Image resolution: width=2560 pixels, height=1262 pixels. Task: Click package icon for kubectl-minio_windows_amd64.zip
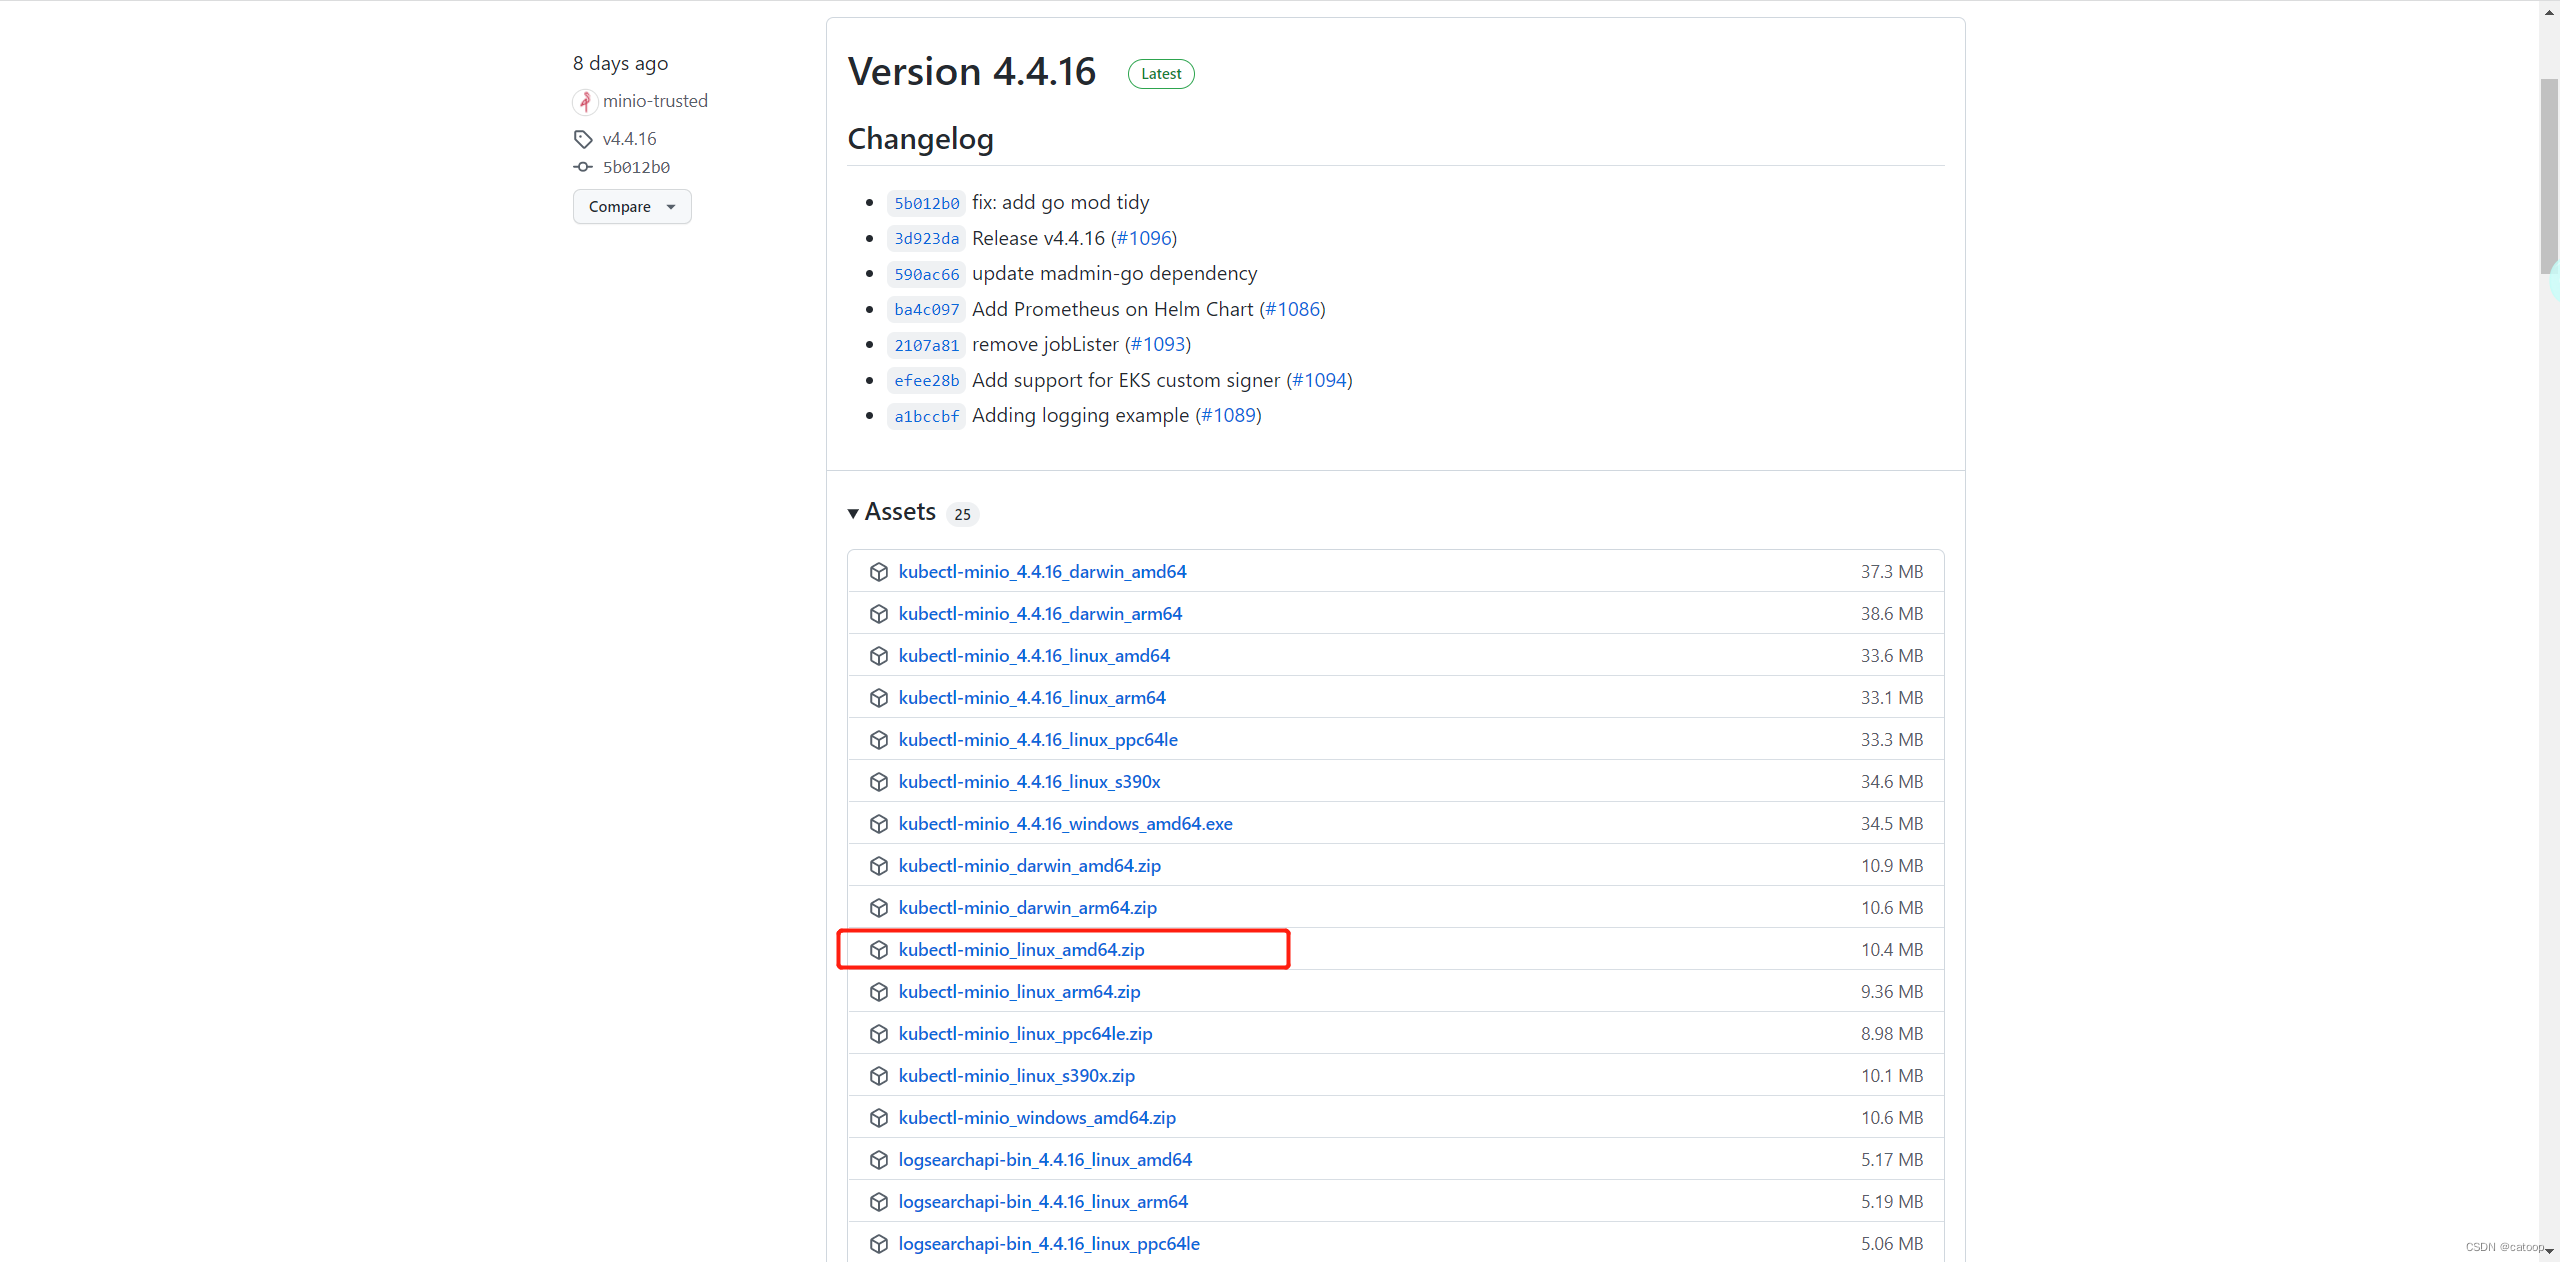[x=879, y=1118]
